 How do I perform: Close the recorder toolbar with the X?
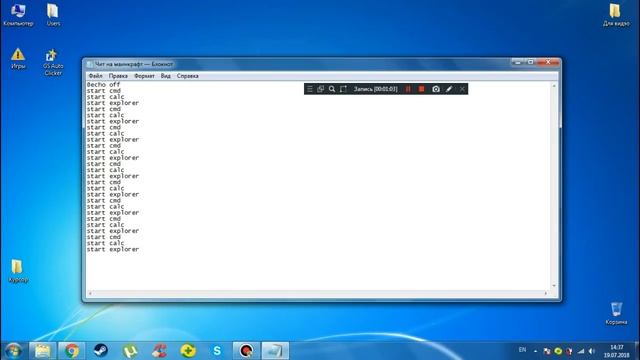point(462,89)
